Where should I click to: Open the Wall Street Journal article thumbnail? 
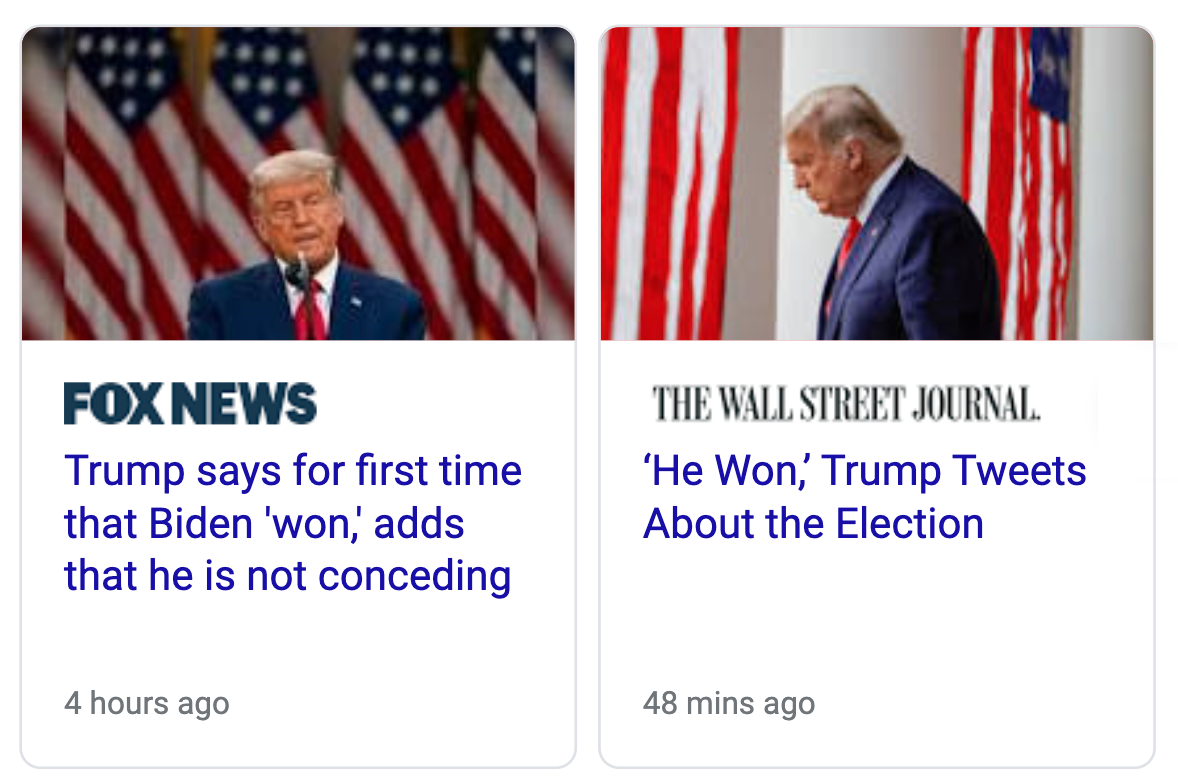(x=876, y=183)
